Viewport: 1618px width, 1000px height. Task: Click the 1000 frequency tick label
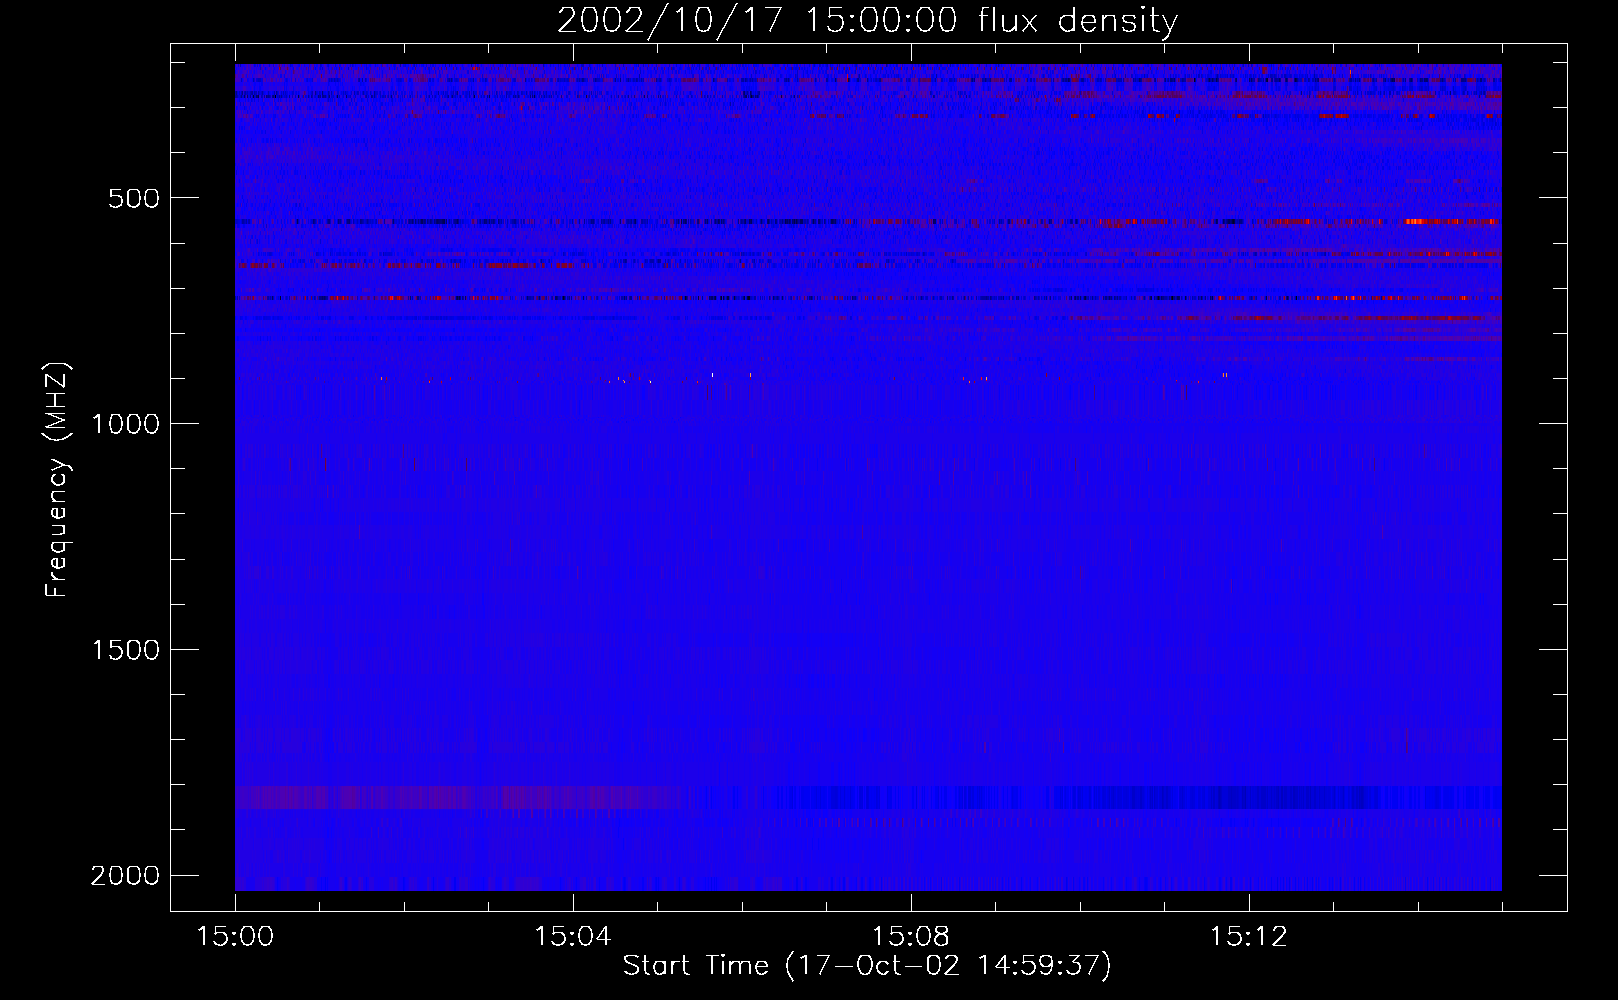[x=125, y=424]
